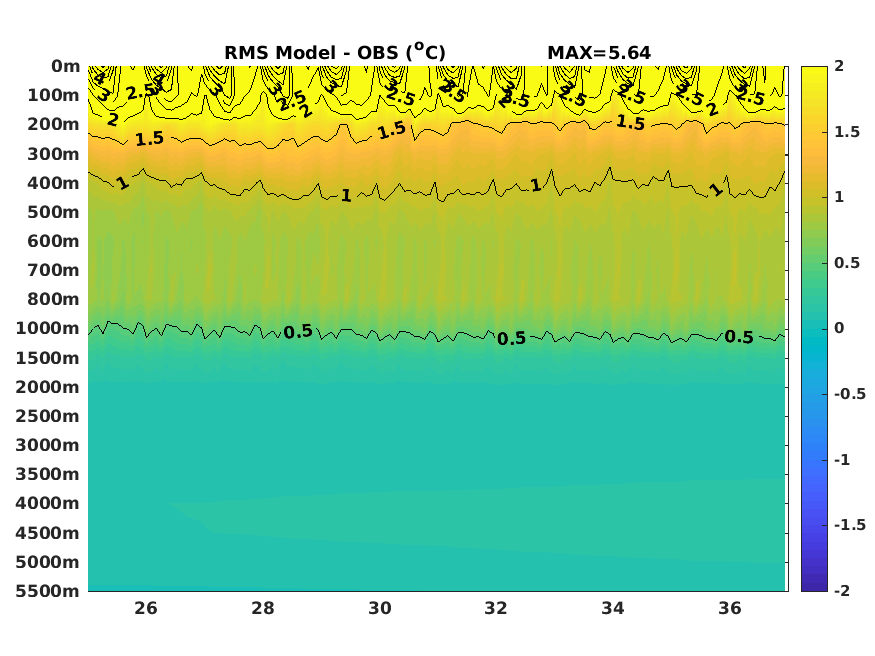Screen dimensions: 875x656
Task: Select the '0m' depth axis label
Action: coord(66,66)
